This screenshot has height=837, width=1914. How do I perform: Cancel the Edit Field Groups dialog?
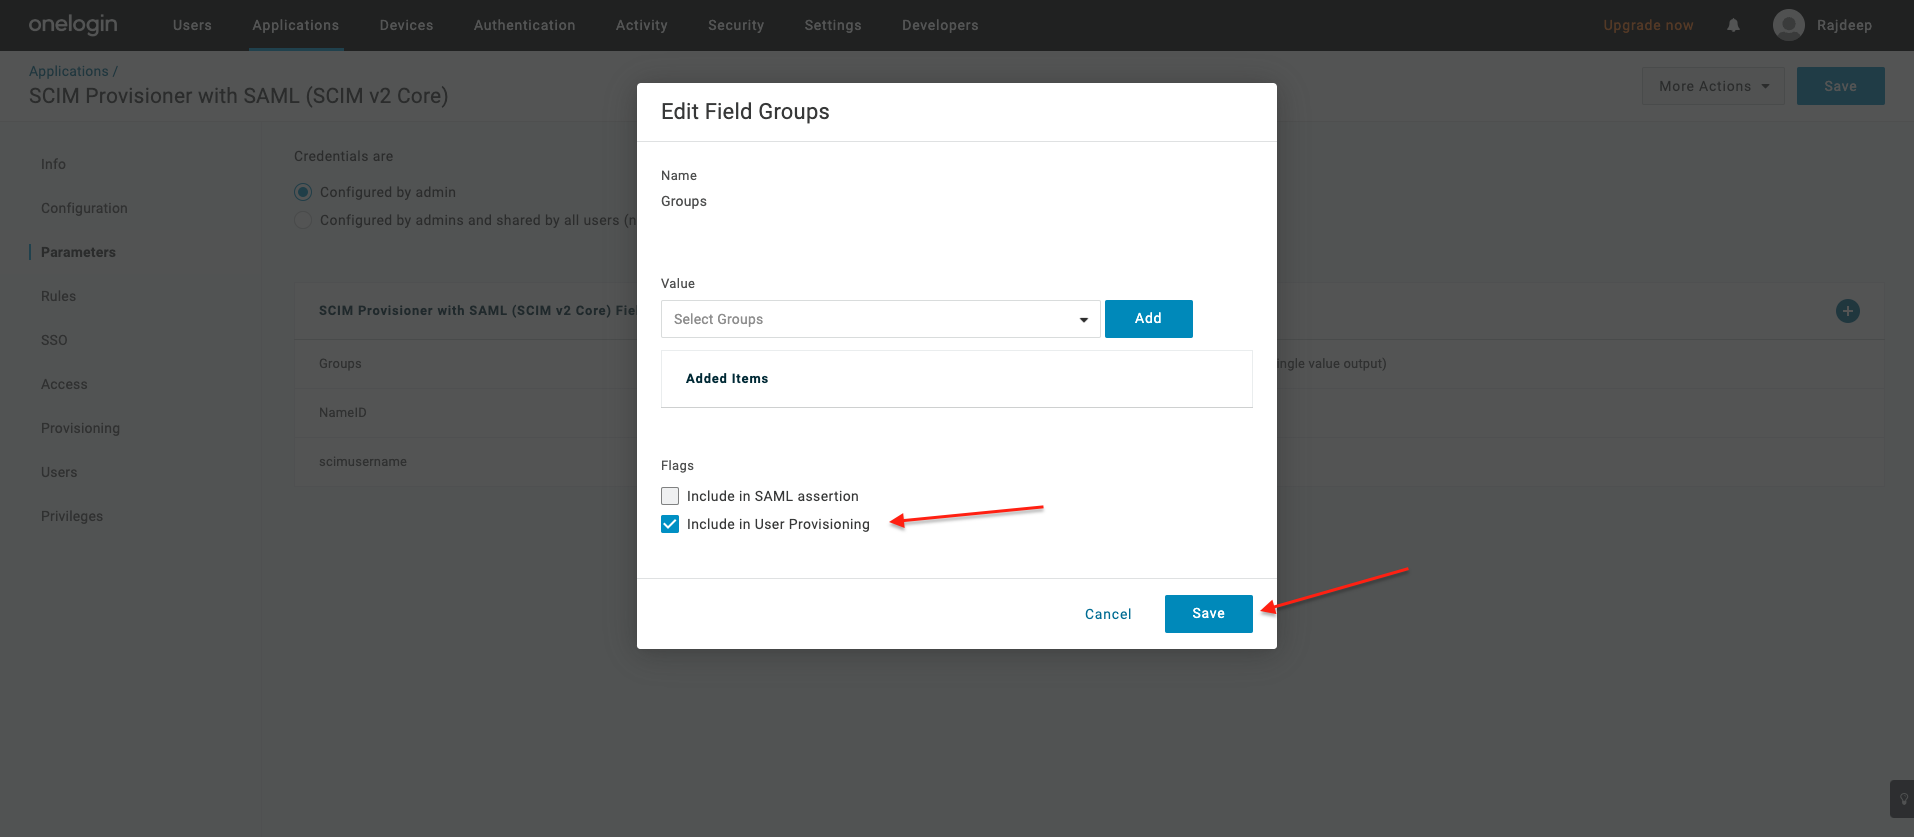pos(1108,614)
